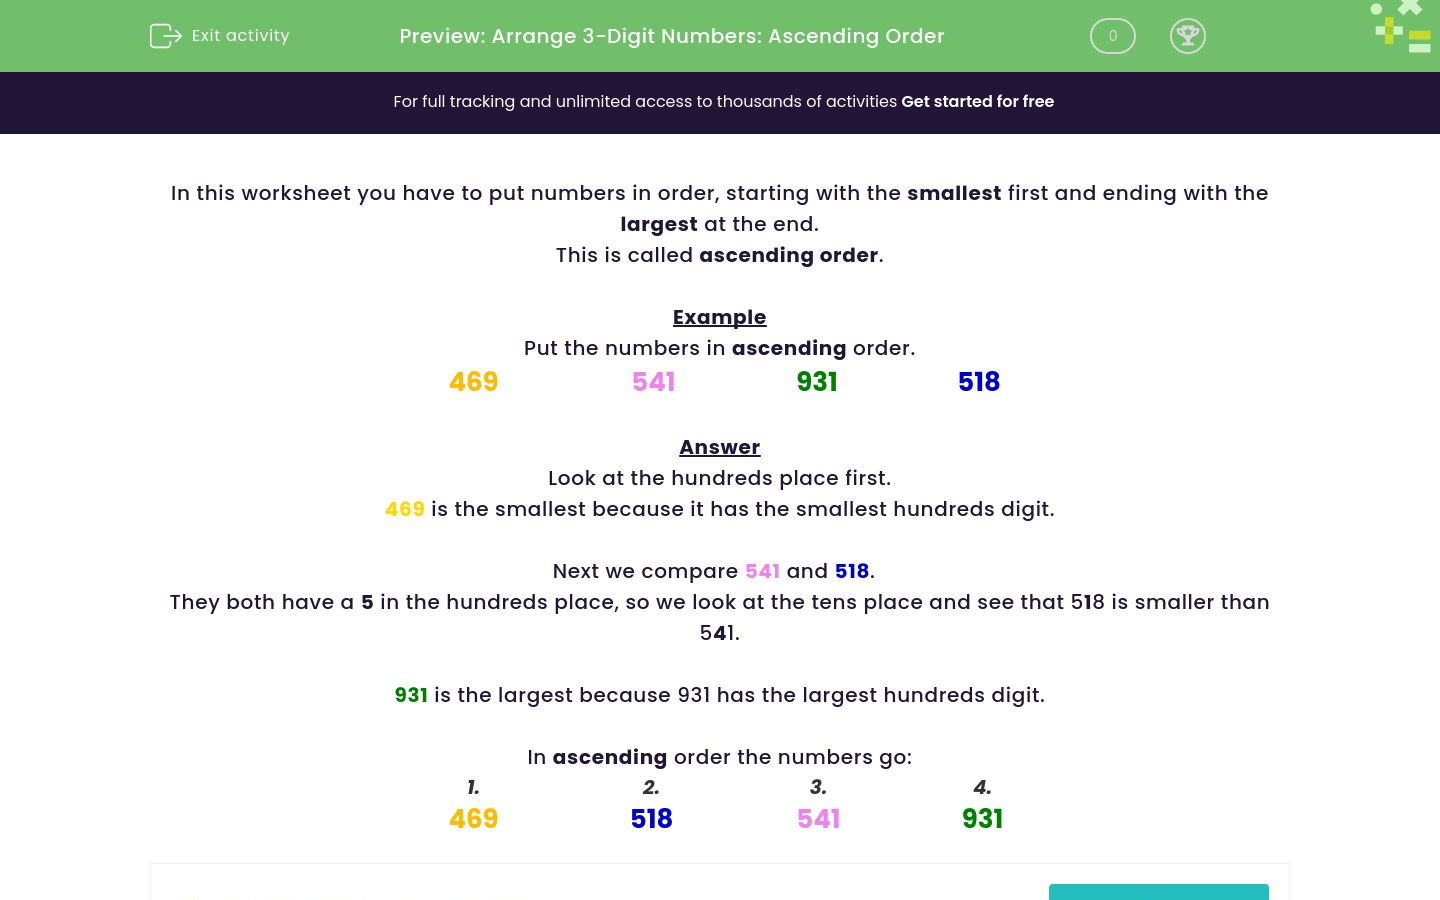This screenshot has height=900, width=1440.
Task: Click the score counter pill showing 0
Action: click(1112, 36)
